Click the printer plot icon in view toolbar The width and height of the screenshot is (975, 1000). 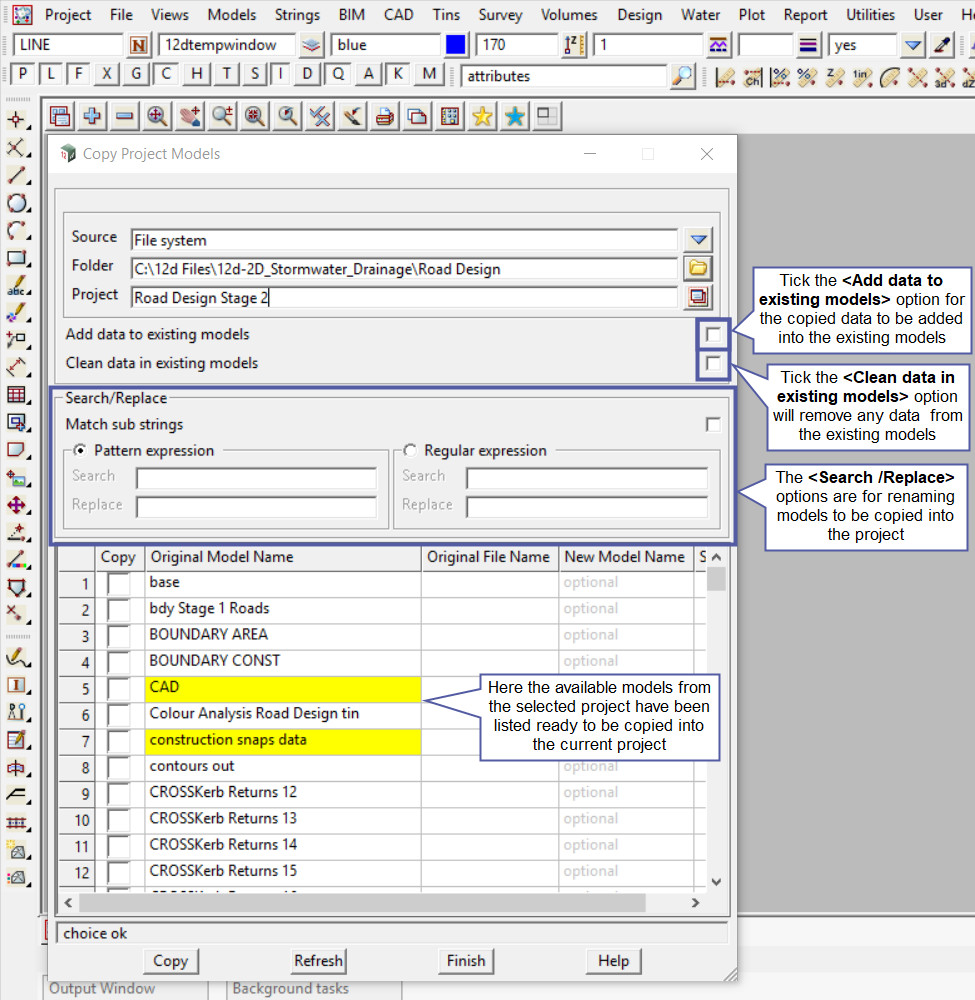pos(385,117)
